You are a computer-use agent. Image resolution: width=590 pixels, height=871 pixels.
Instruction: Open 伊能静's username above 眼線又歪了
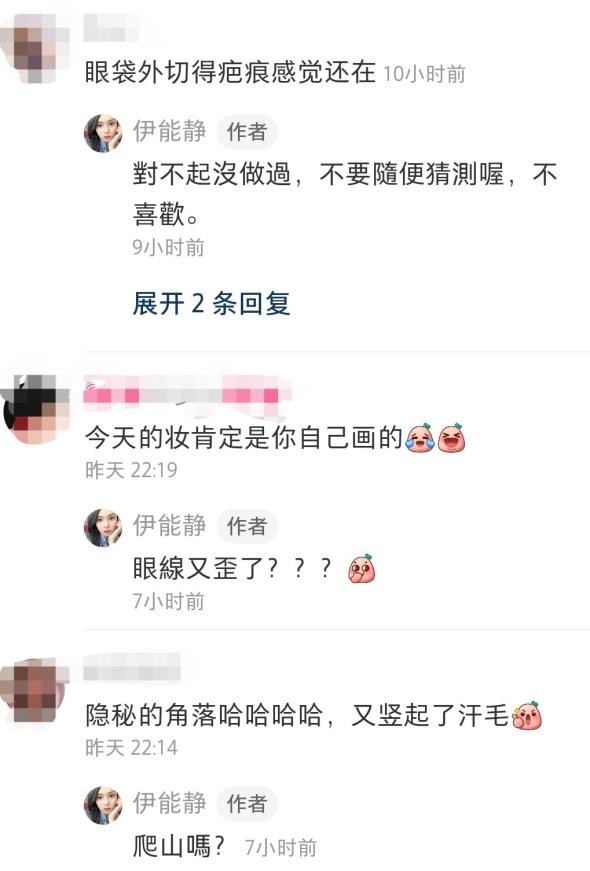coord(169,525)
